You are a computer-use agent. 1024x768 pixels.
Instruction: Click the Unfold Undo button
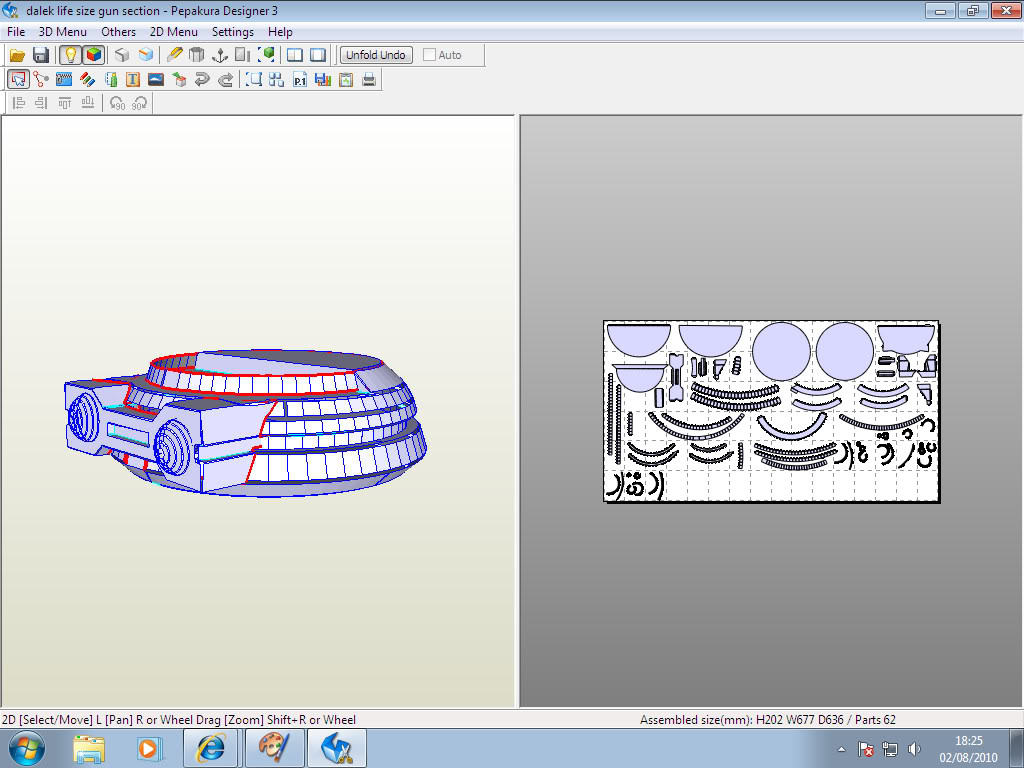click(x=376, y=55)
